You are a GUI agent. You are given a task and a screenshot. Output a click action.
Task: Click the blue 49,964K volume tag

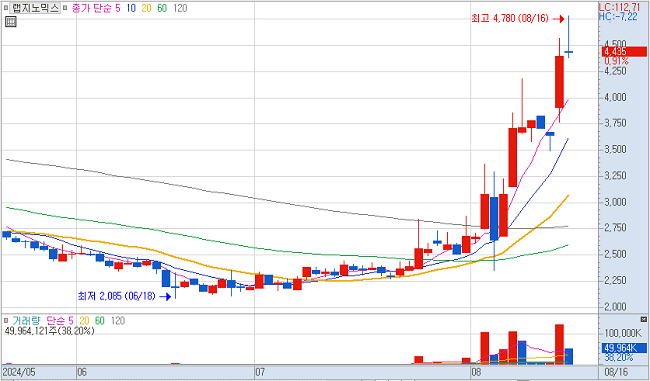[x=624, y=347]
